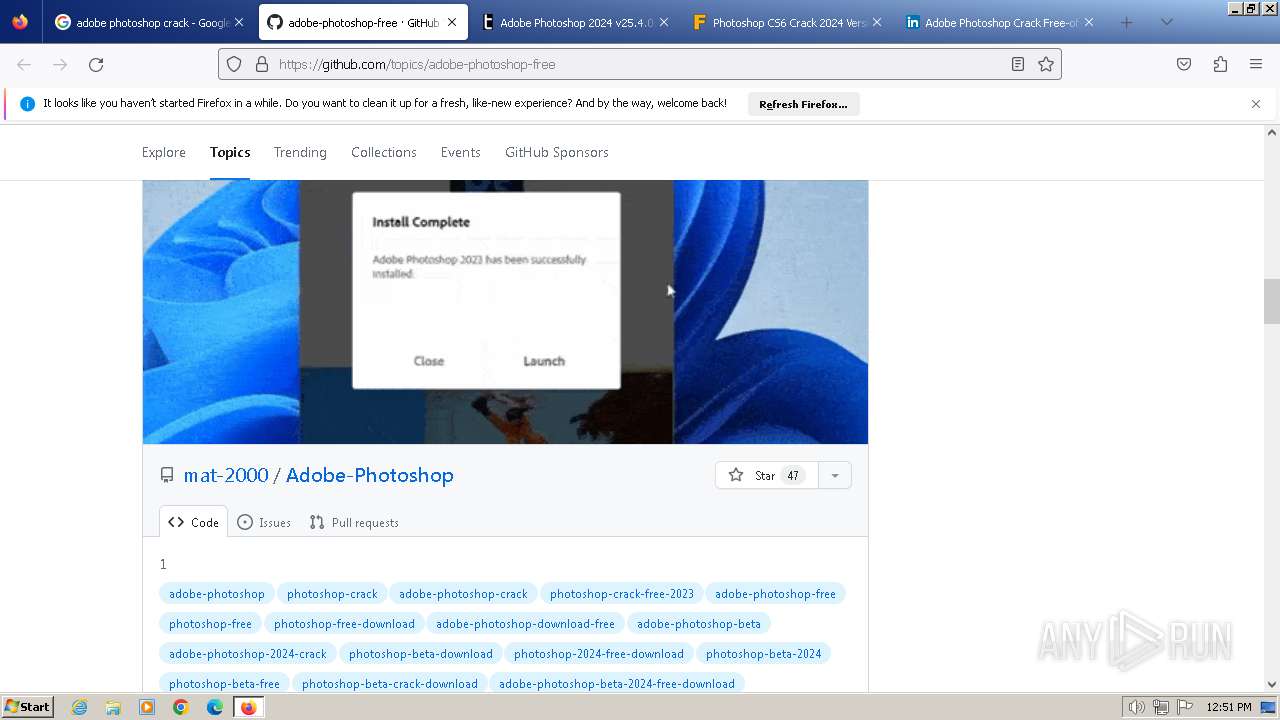This screenshot has height=720, width=1280.
Task: Expand the list all tabs dropdown
Action: [1166, 22]
